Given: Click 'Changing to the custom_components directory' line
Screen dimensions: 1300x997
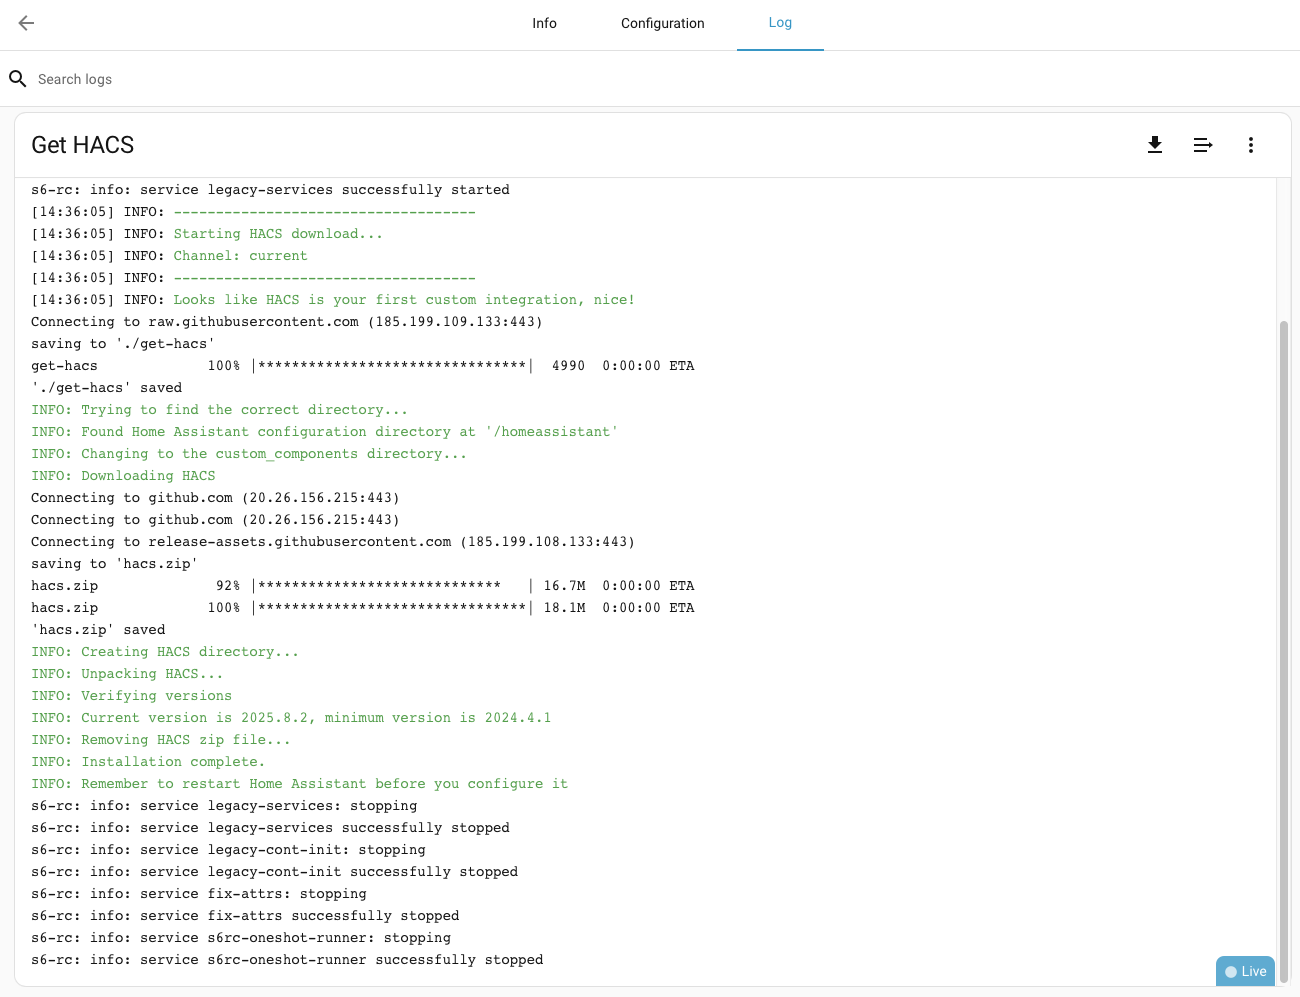Looking at the screenshot, I should coord(249,454).
